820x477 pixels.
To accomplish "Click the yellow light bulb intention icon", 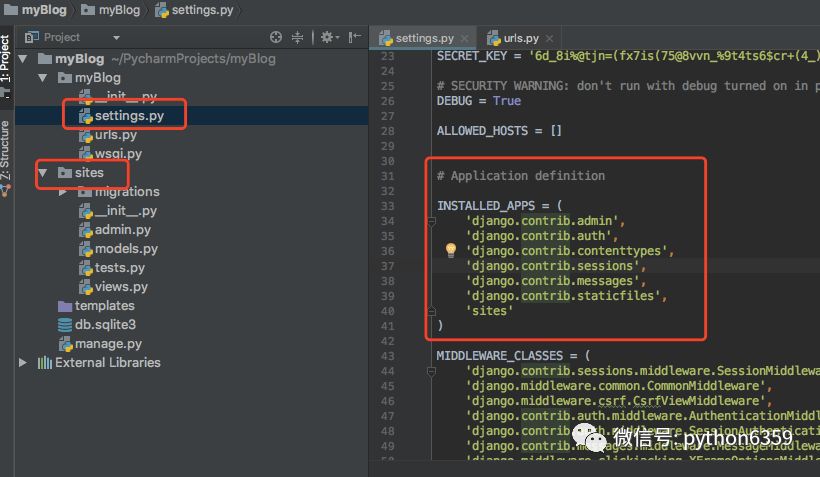I will (450, 251).
